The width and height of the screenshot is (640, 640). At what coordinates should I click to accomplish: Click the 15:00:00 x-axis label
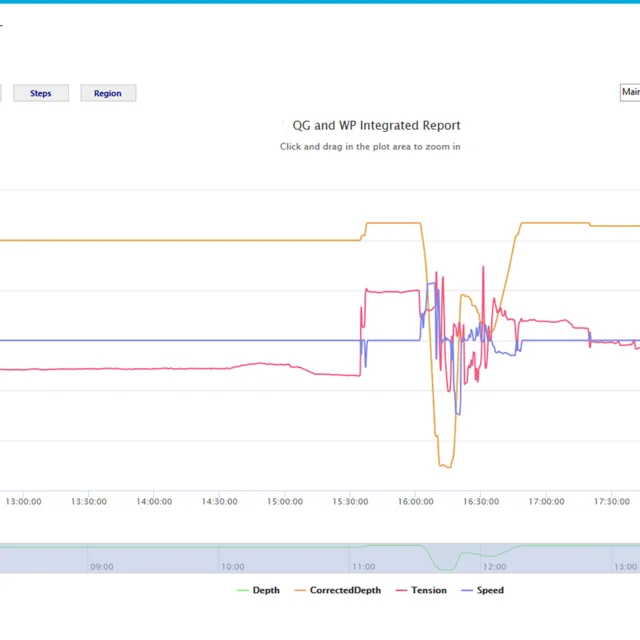285,502
